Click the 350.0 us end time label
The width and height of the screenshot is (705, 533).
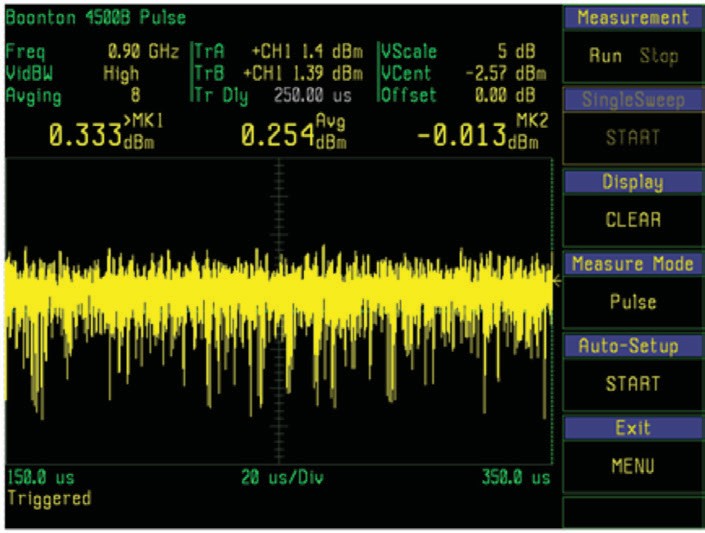(x=516, y=478)
